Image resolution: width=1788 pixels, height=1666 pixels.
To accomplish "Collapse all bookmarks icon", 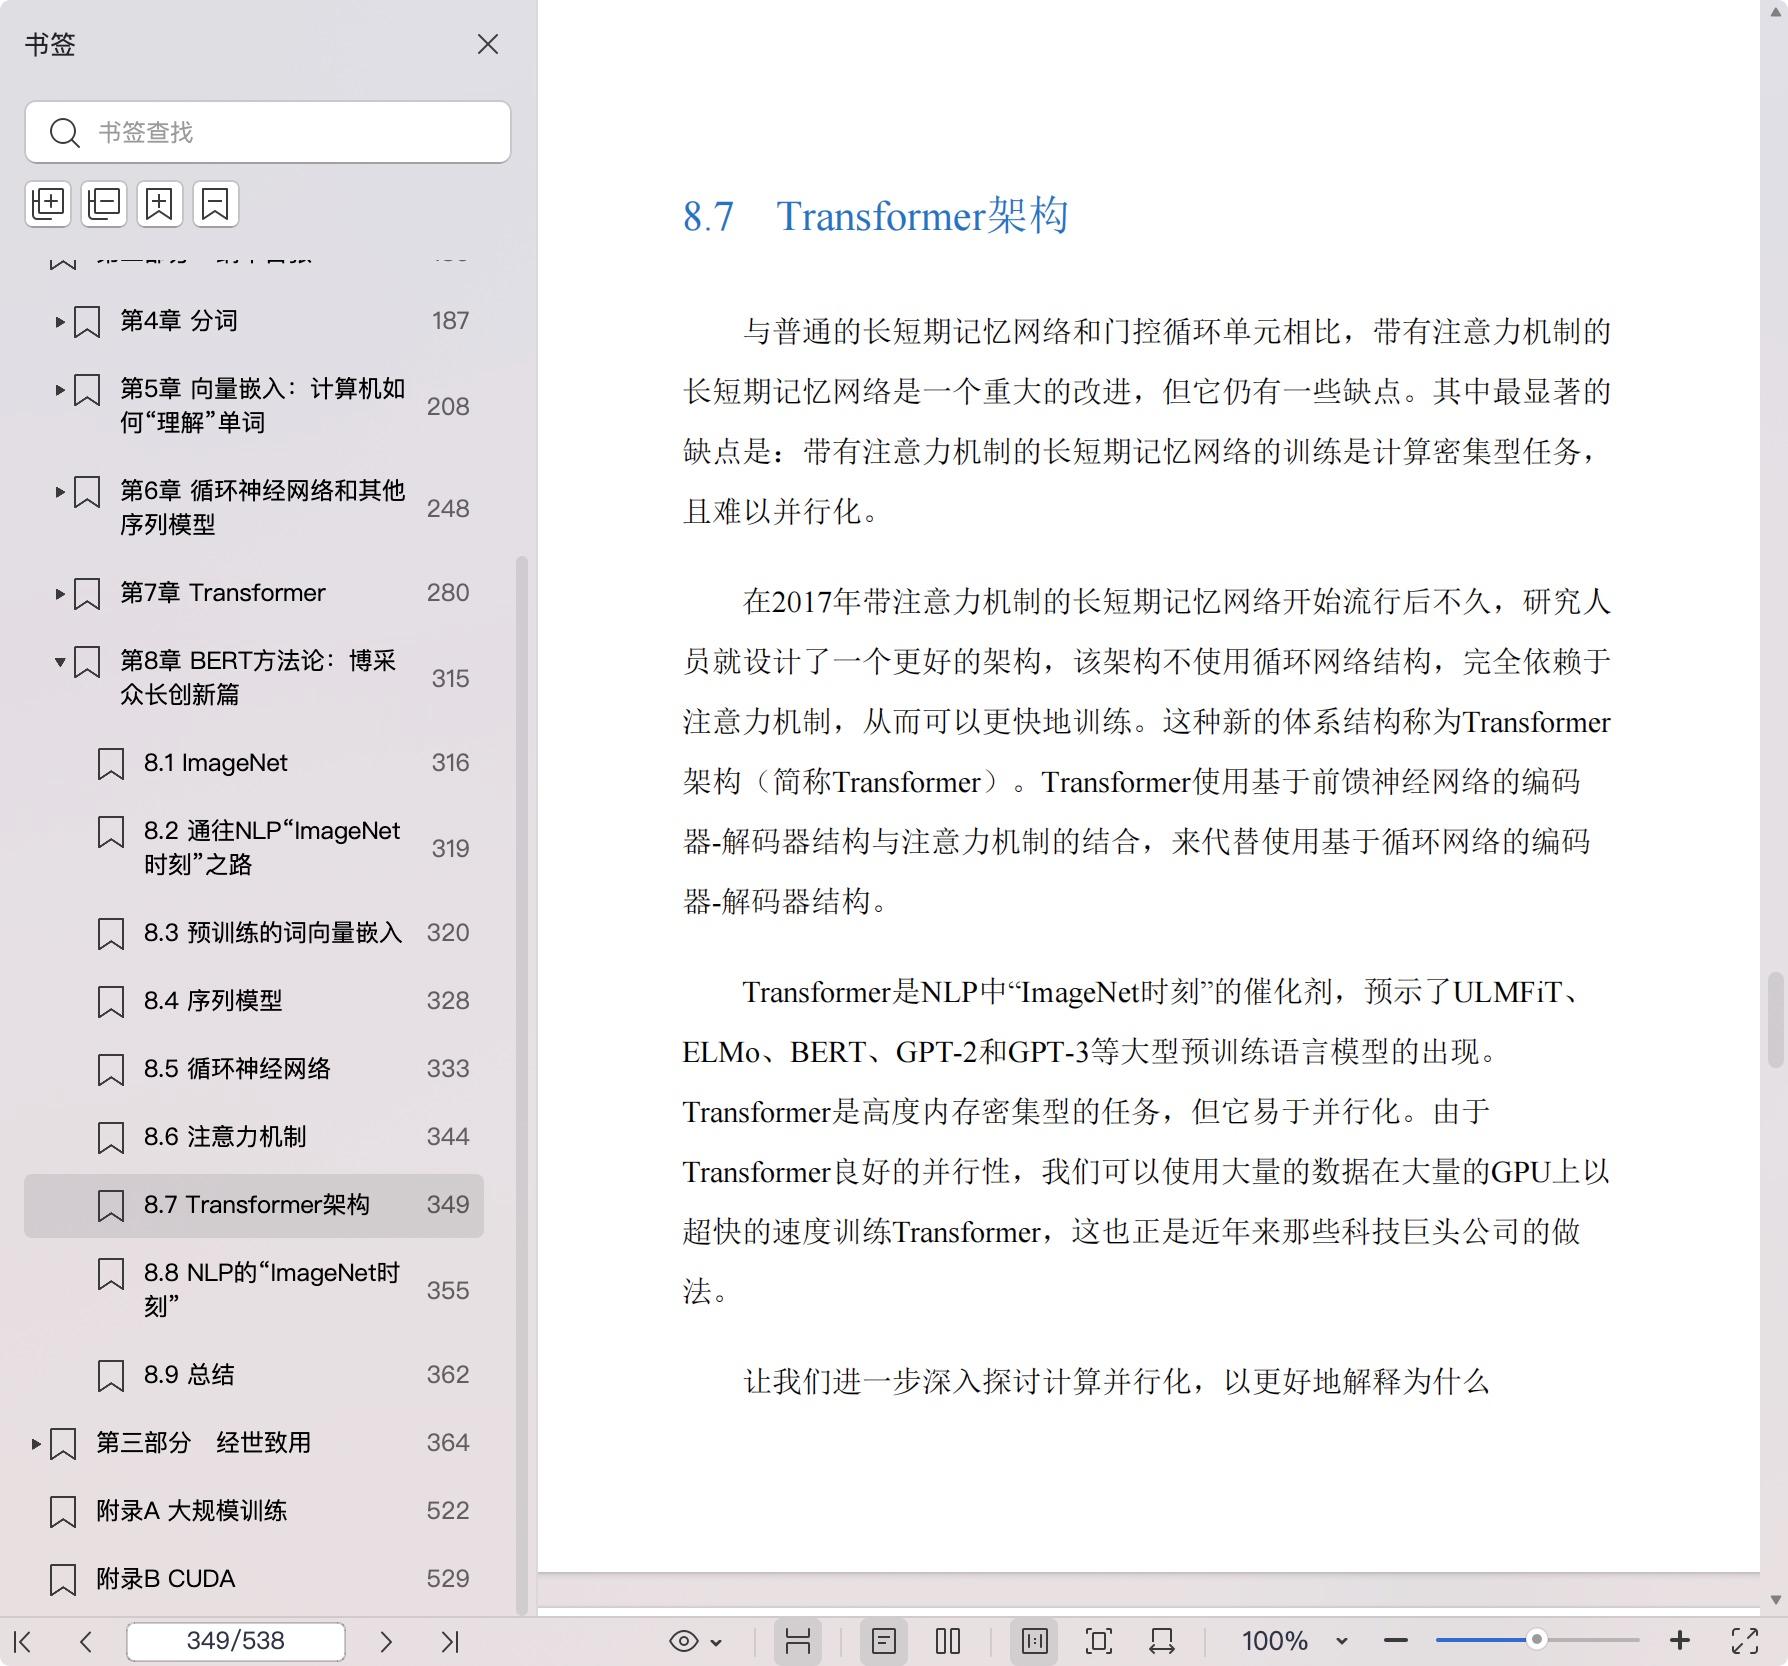I will pyautogui.click(x=104, y=204).
